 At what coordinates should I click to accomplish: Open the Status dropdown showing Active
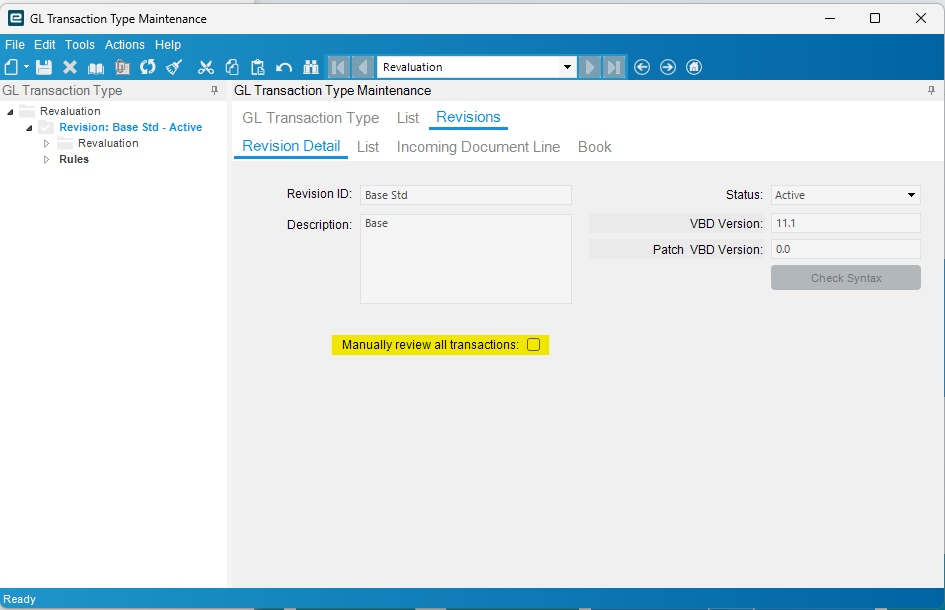(911, 195)
